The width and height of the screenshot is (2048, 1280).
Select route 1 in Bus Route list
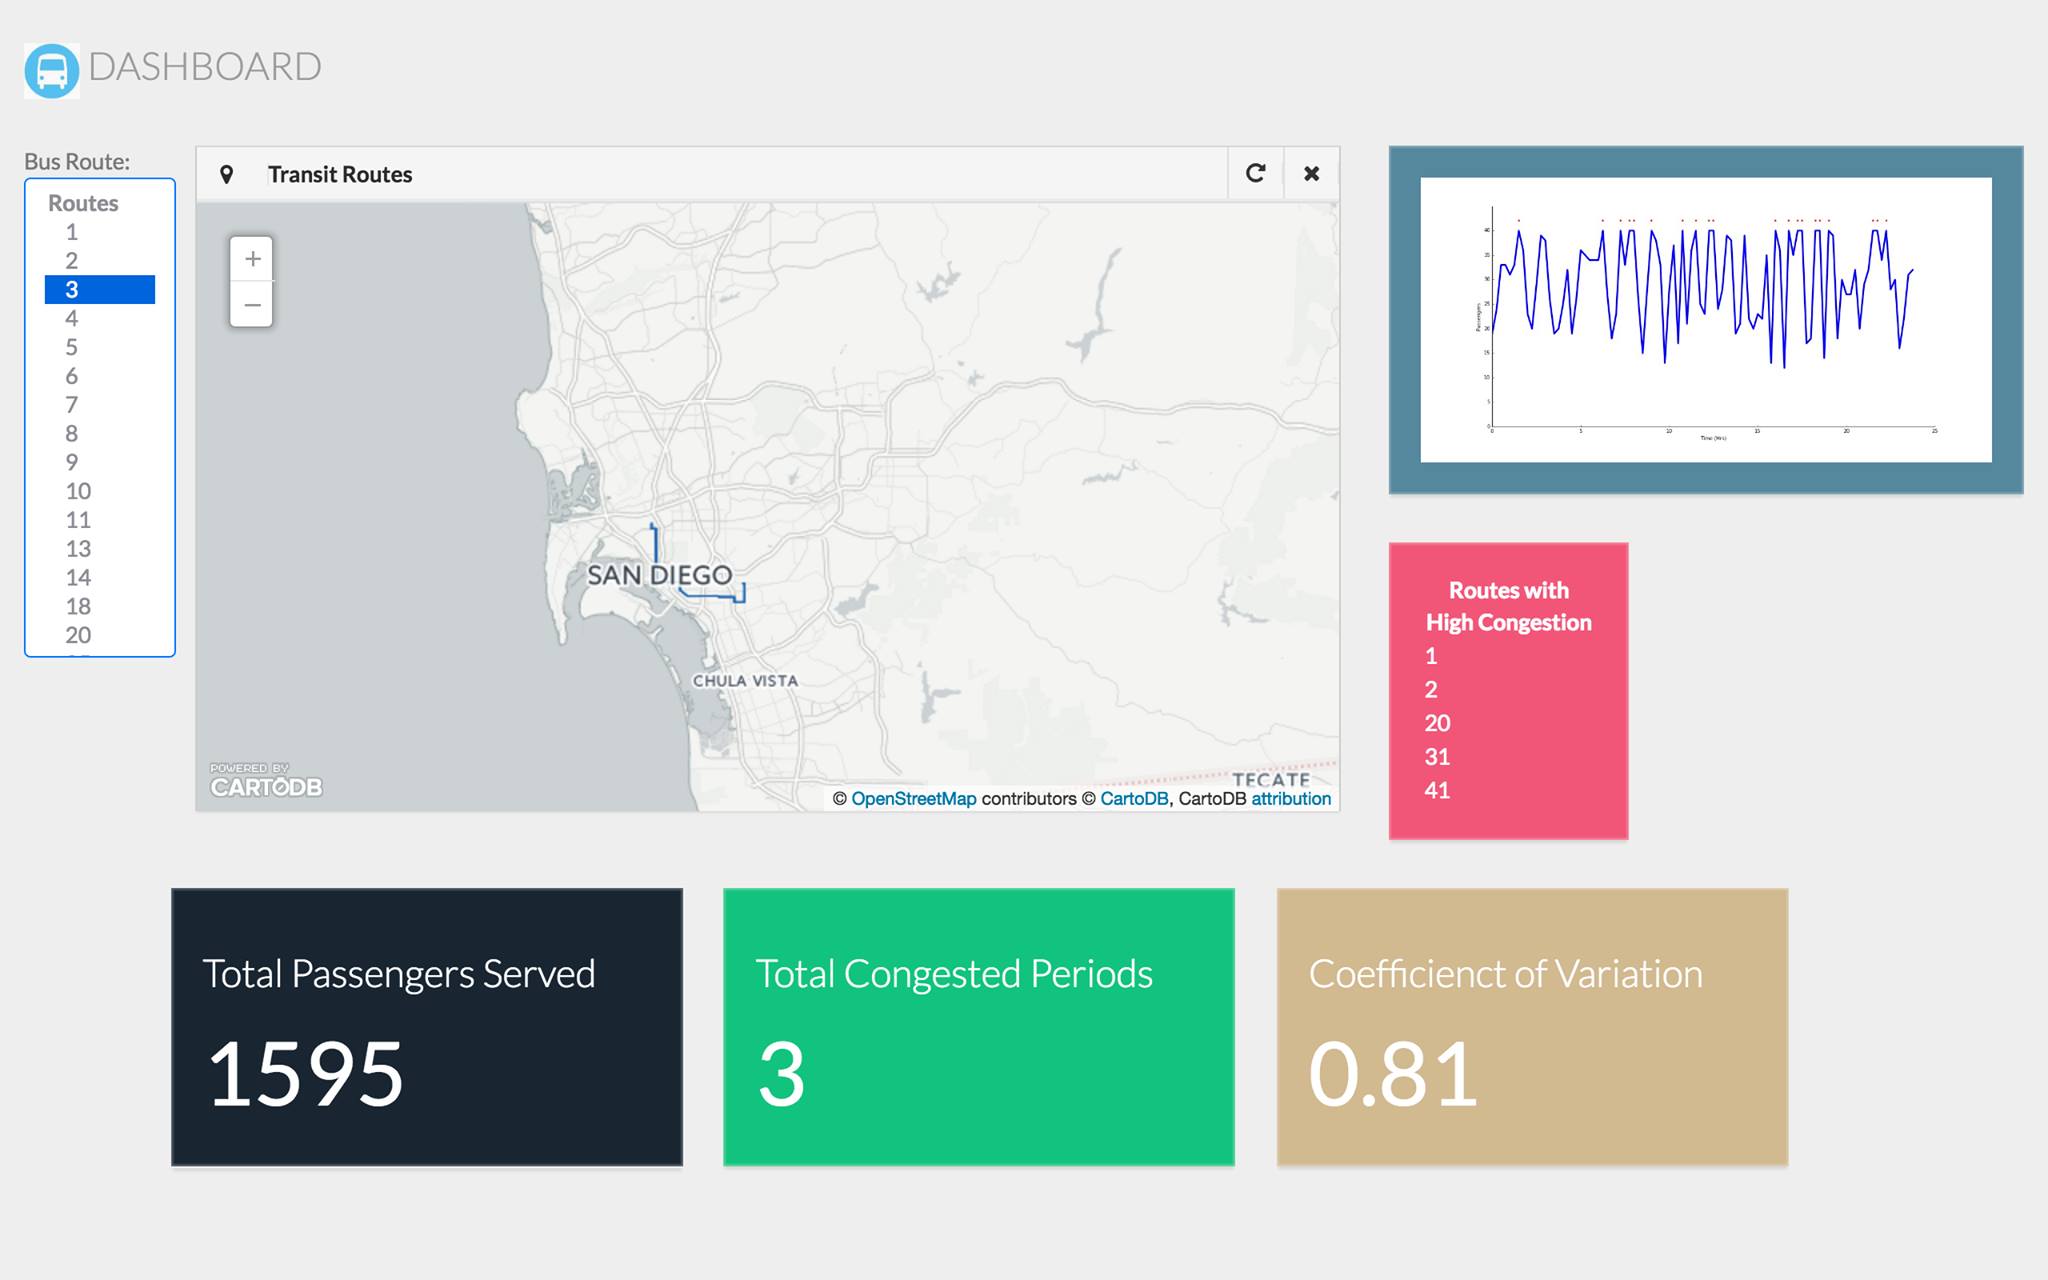72,232
